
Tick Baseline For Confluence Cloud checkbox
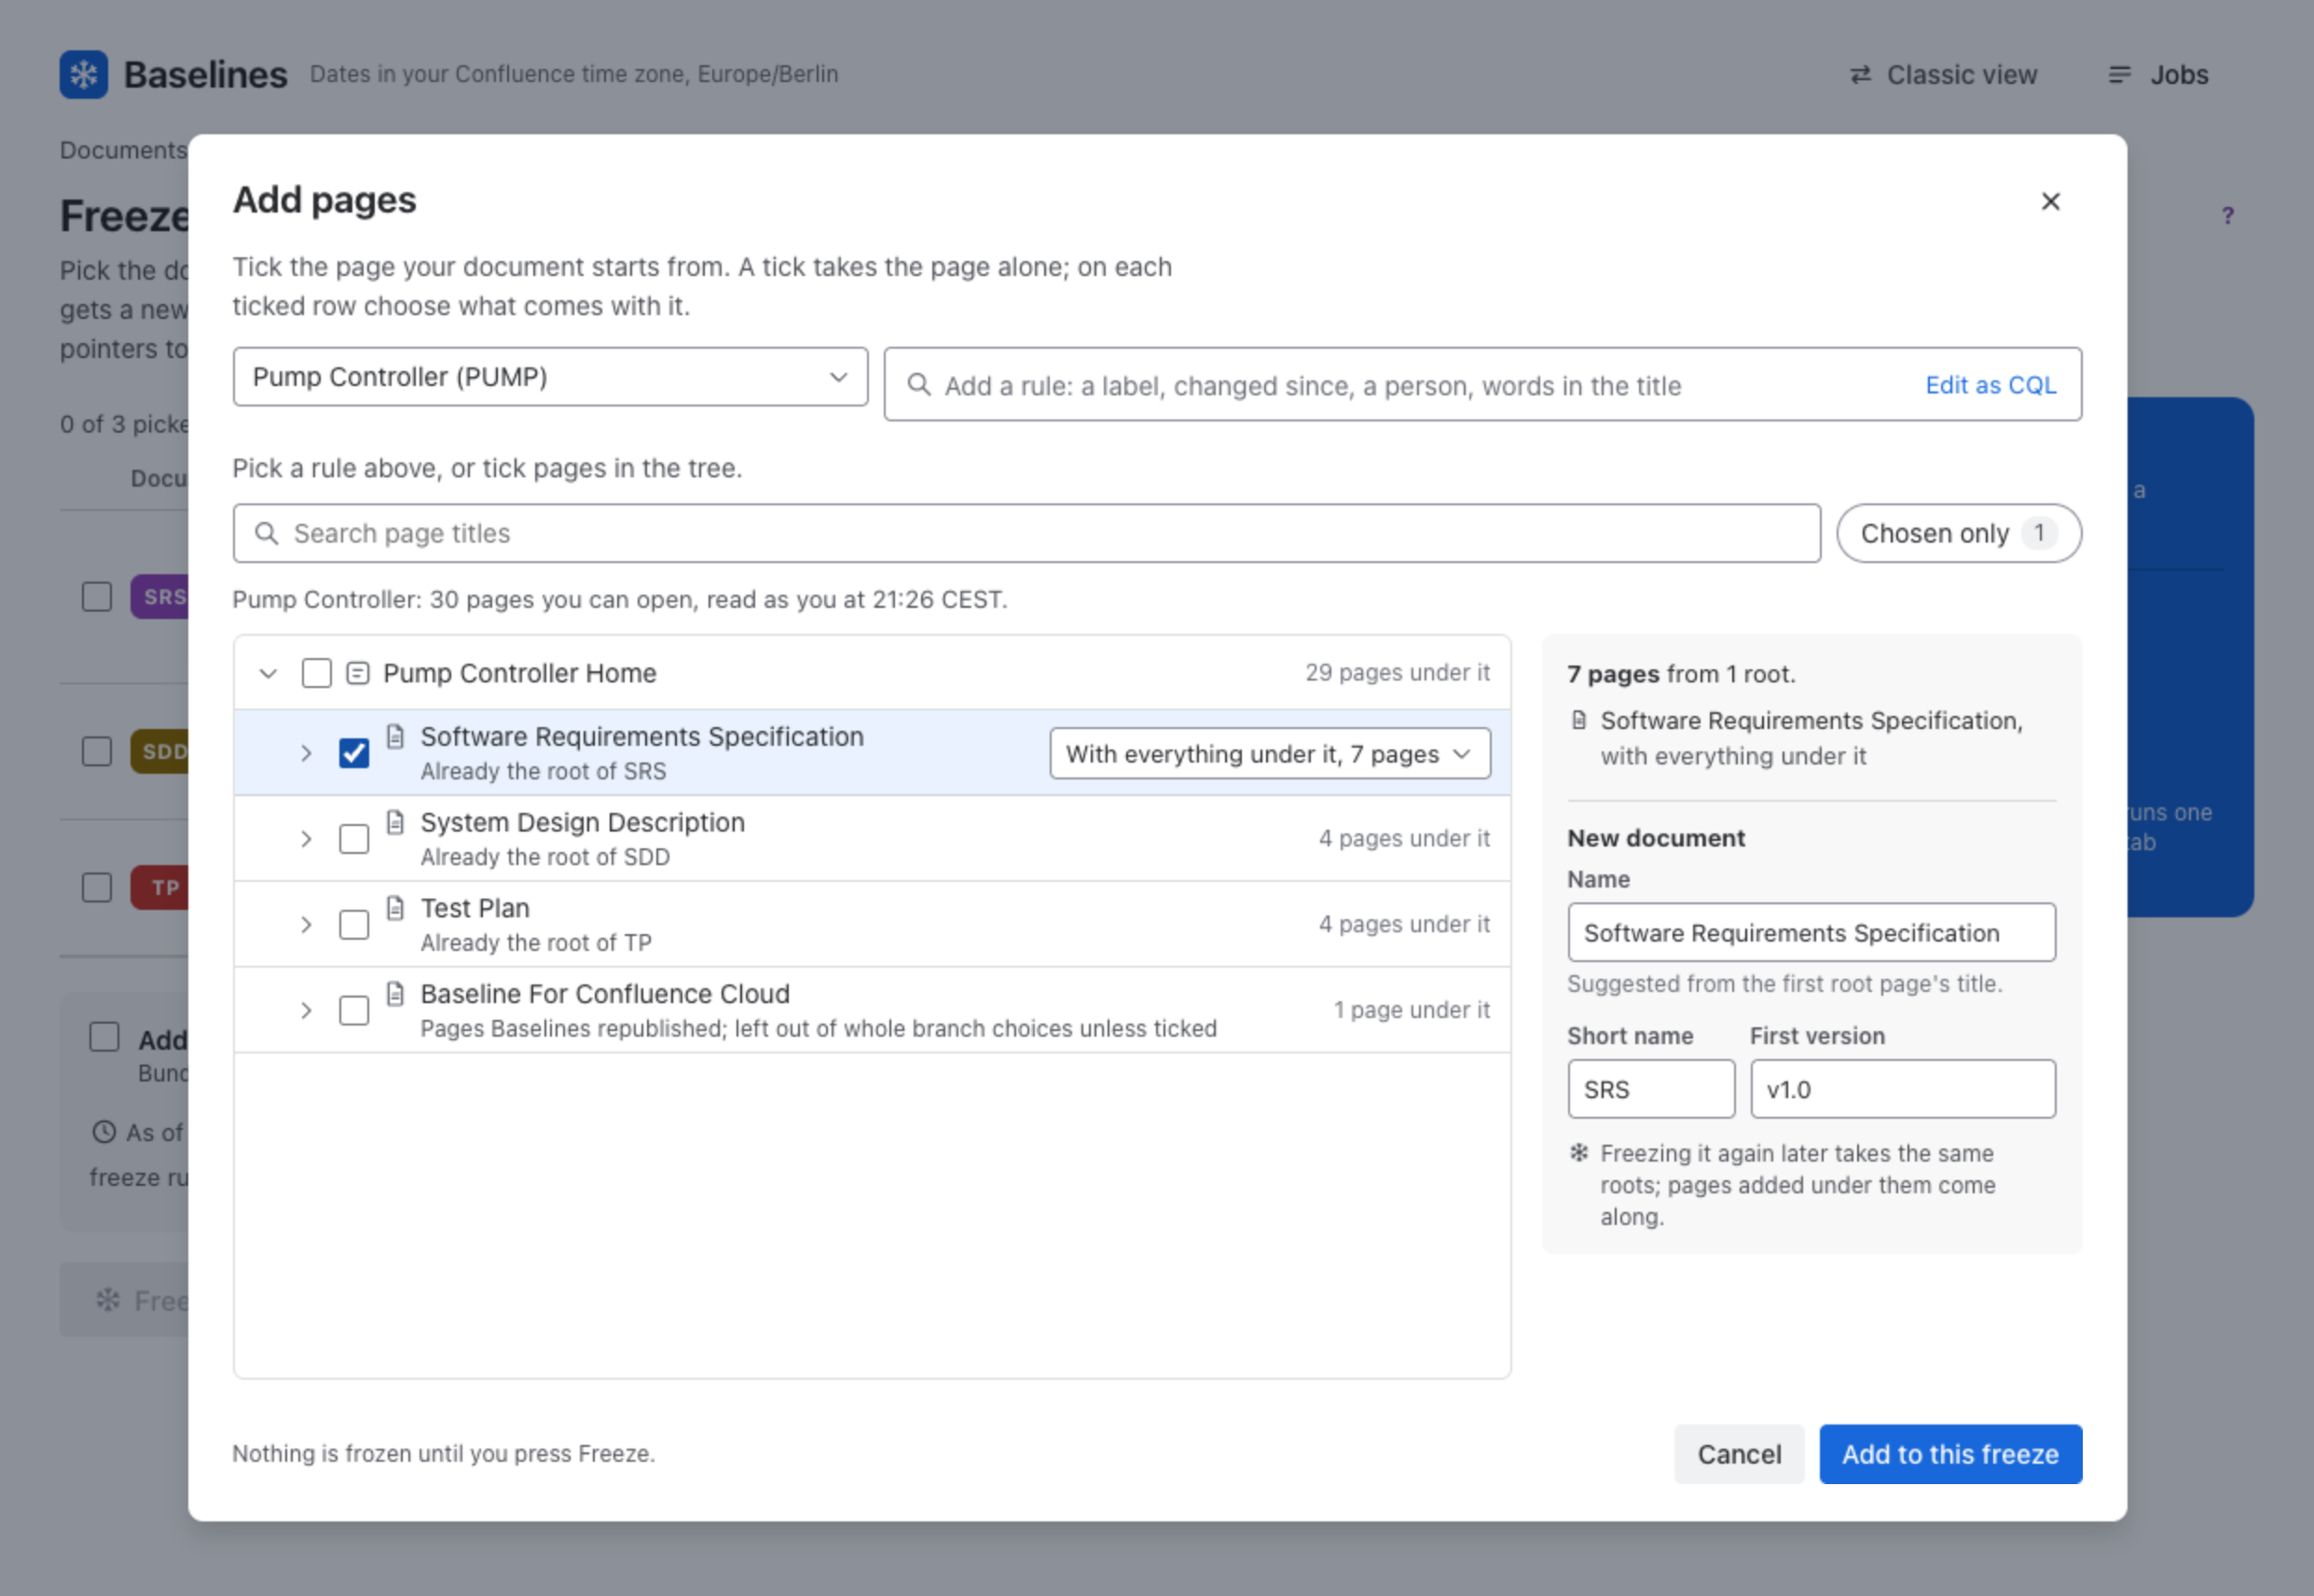point(353,1011)
